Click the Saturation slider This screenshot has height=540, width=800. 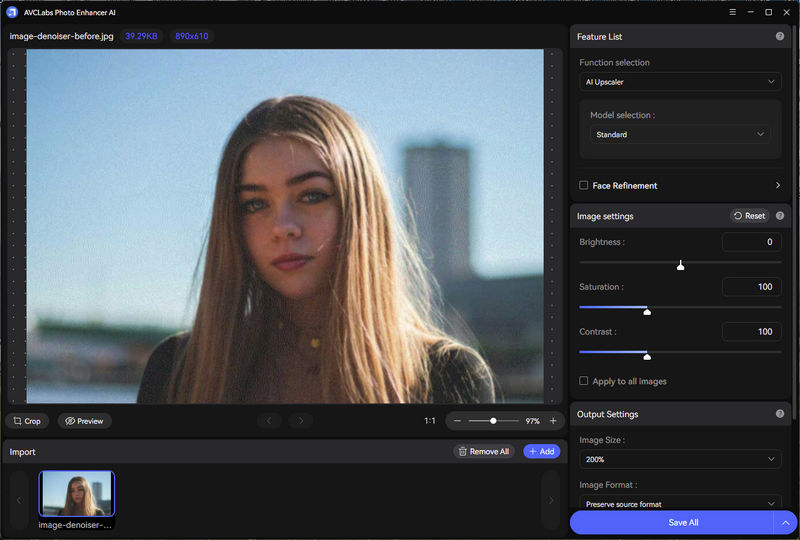click(680, 308)
